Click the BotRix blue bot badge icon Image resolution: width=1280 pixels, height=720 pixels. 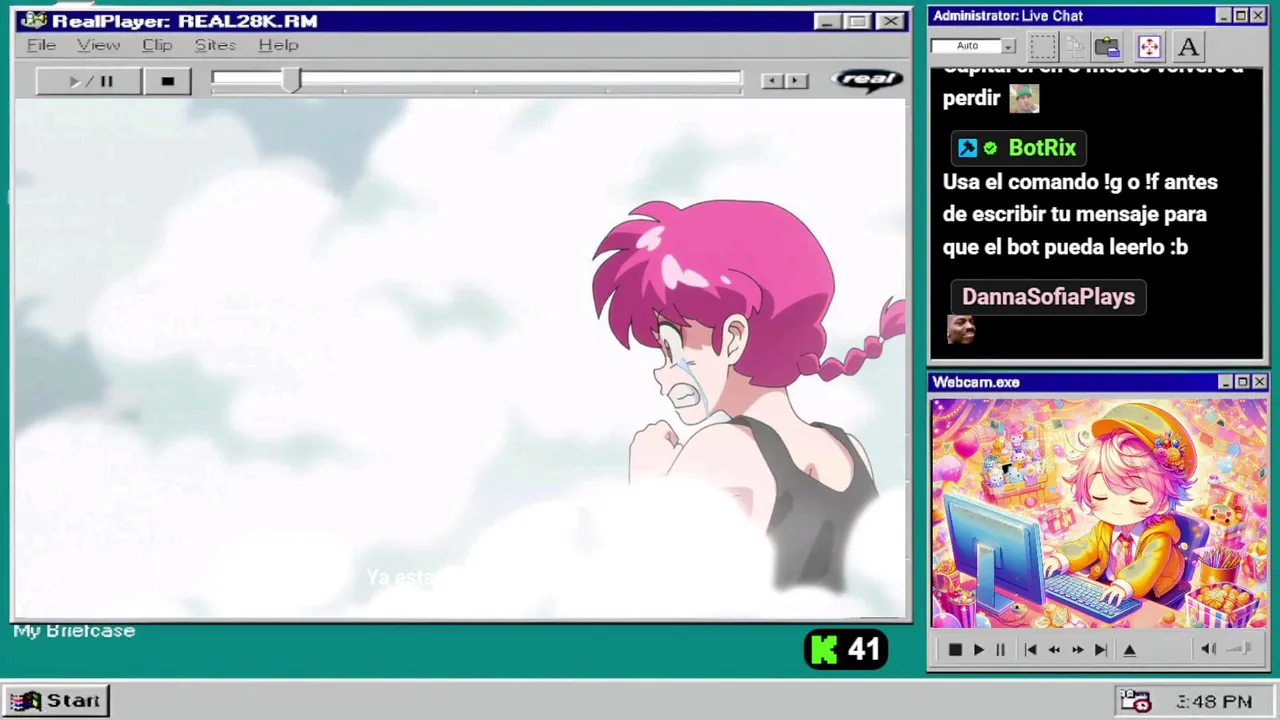click(967, 148)
